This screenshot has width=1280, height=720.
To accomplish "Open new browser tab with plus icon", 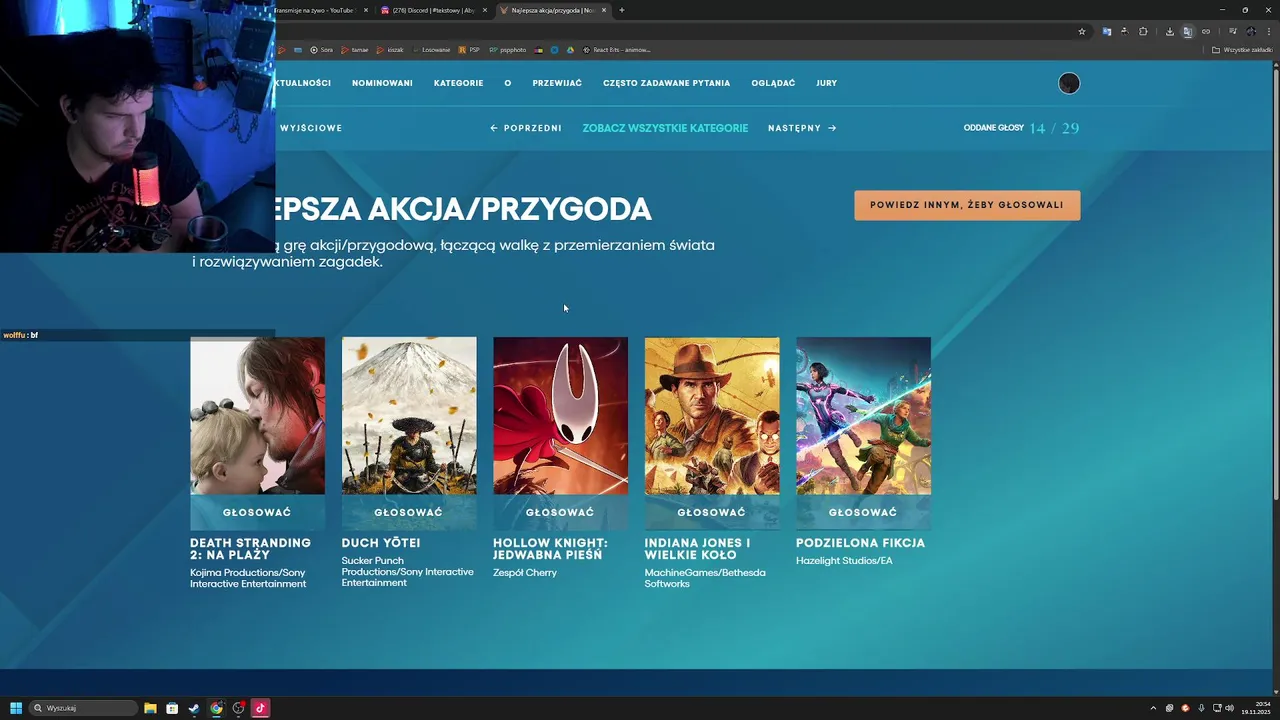I will click(x=621, y=10).
